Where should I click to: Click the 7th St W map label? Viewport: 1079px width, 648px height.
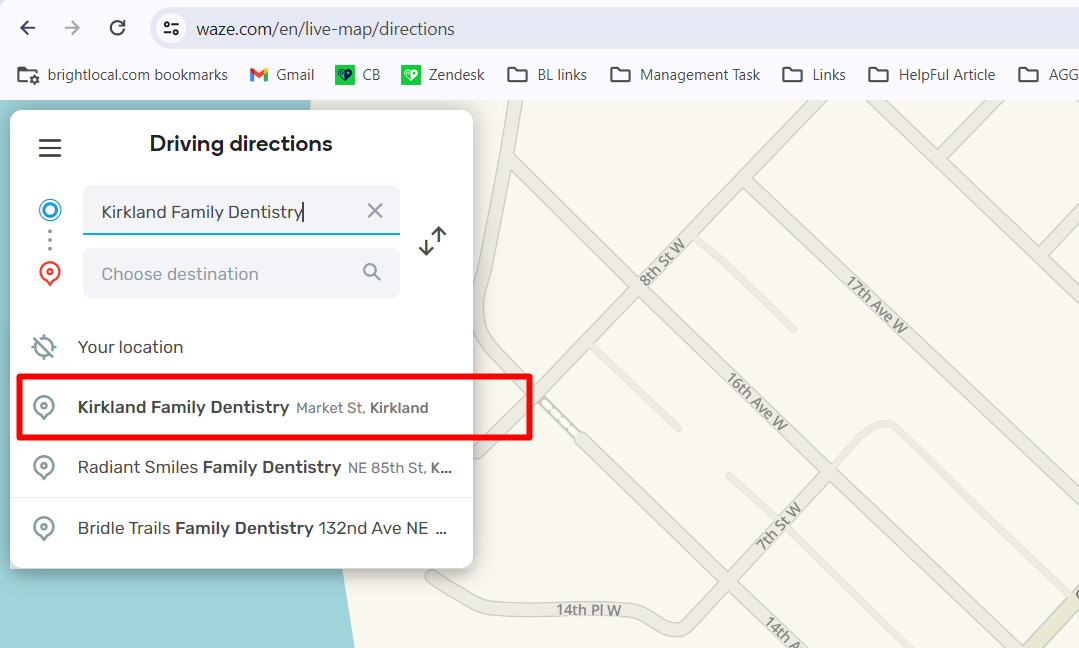[x=779, y=526]
